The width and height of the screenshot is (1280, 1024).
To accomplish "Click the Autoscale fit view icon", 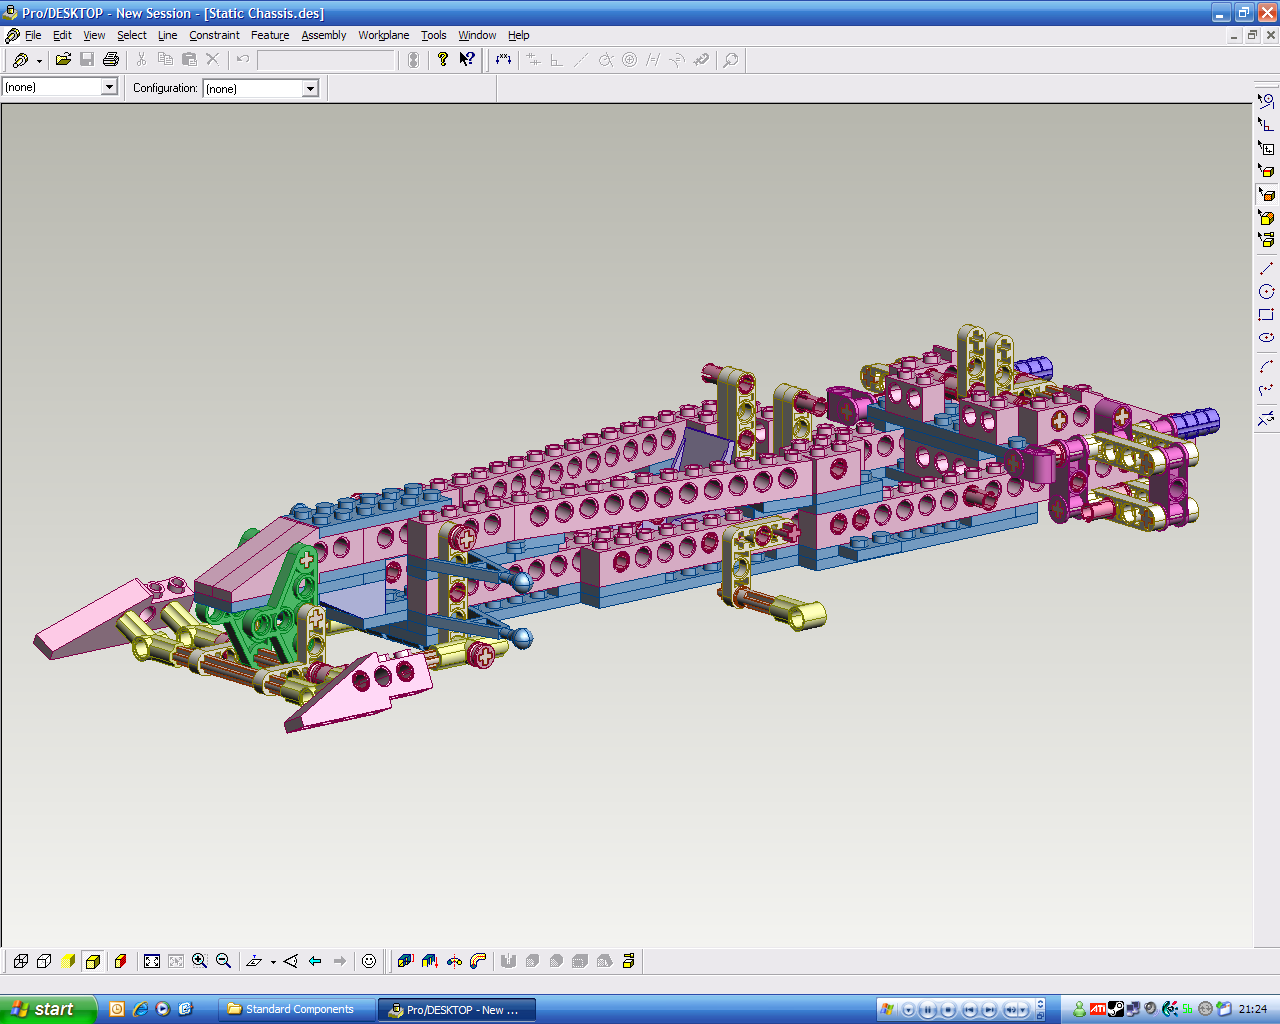I will tap(152, 961).
